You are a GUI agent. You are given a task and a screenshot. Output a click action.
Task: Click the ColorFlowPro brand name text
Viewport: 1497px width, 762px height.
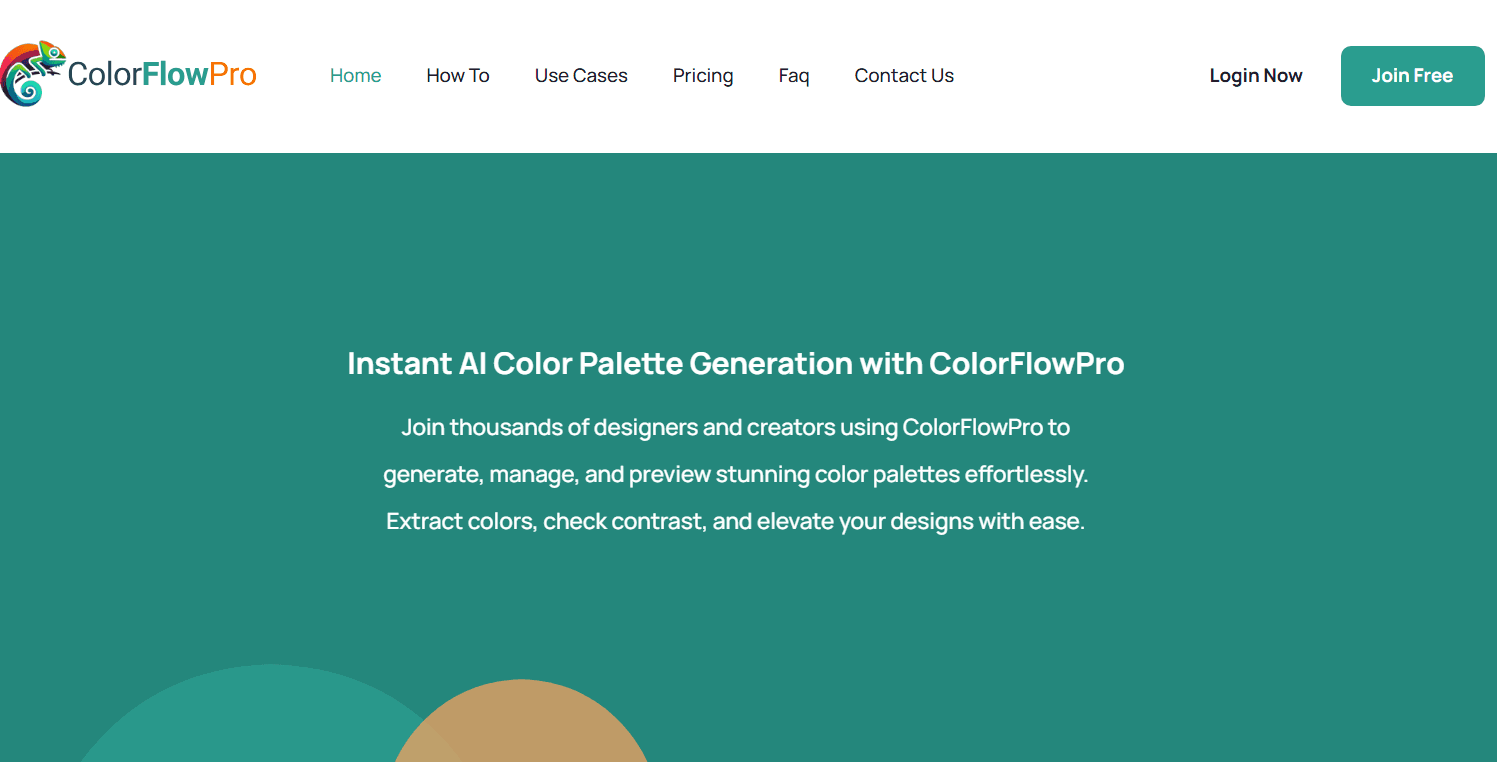click(162, 74)
